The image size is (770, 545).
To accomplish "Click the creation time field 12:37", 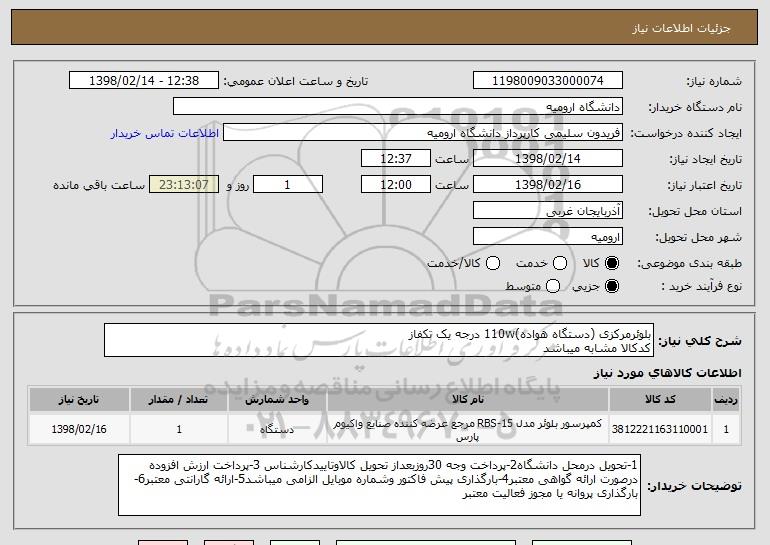I will click(x=396, y=159).
